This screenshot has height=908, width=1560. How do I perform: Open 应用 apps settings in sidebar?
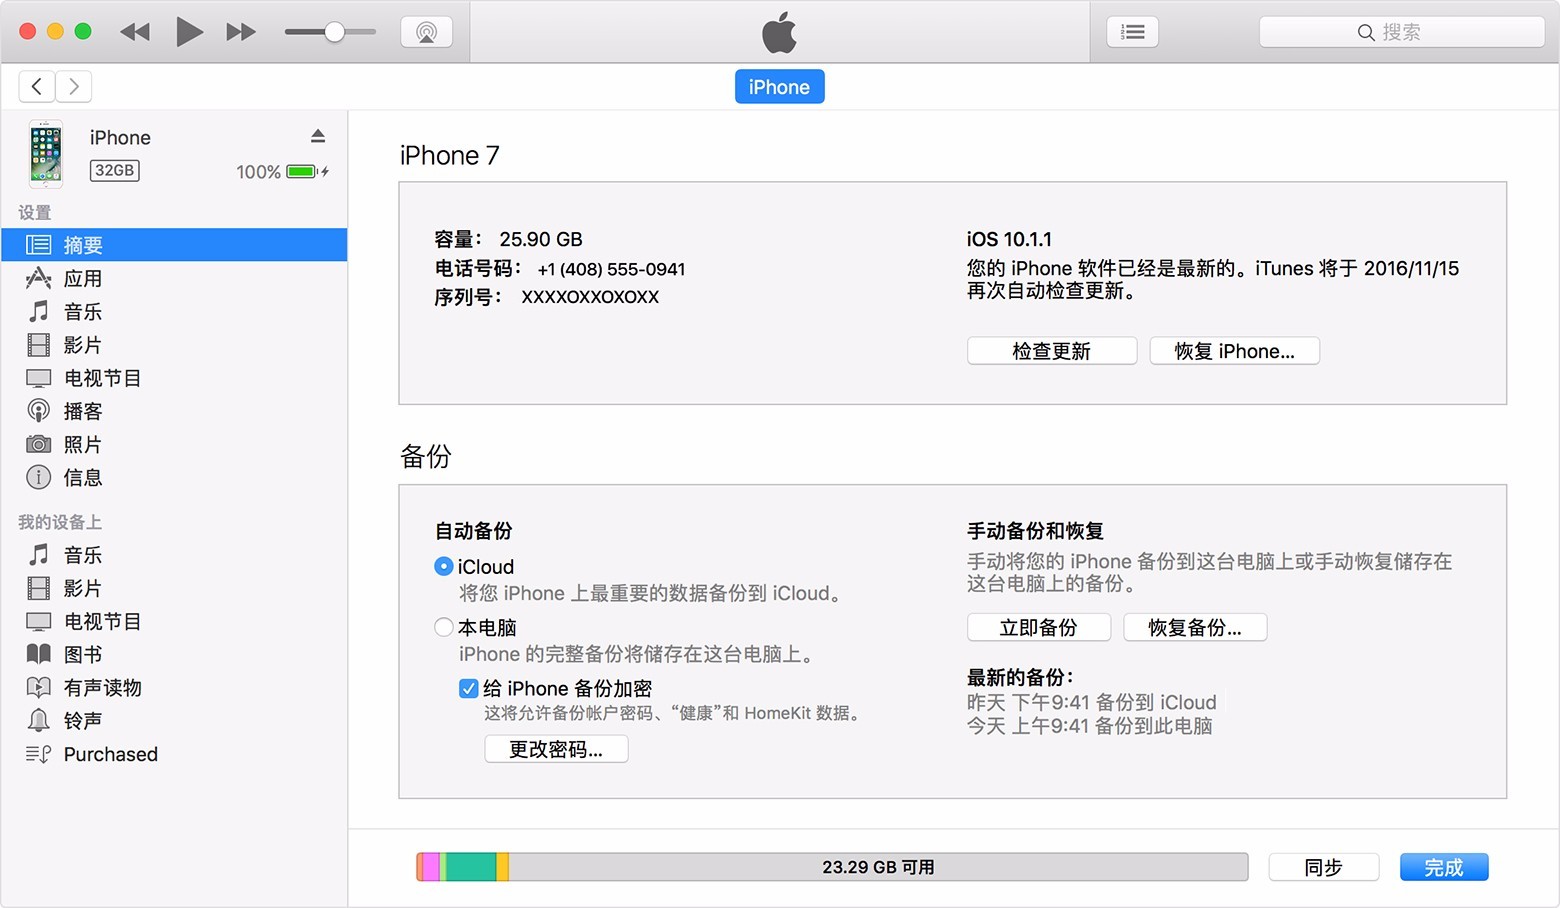(174, 278)
